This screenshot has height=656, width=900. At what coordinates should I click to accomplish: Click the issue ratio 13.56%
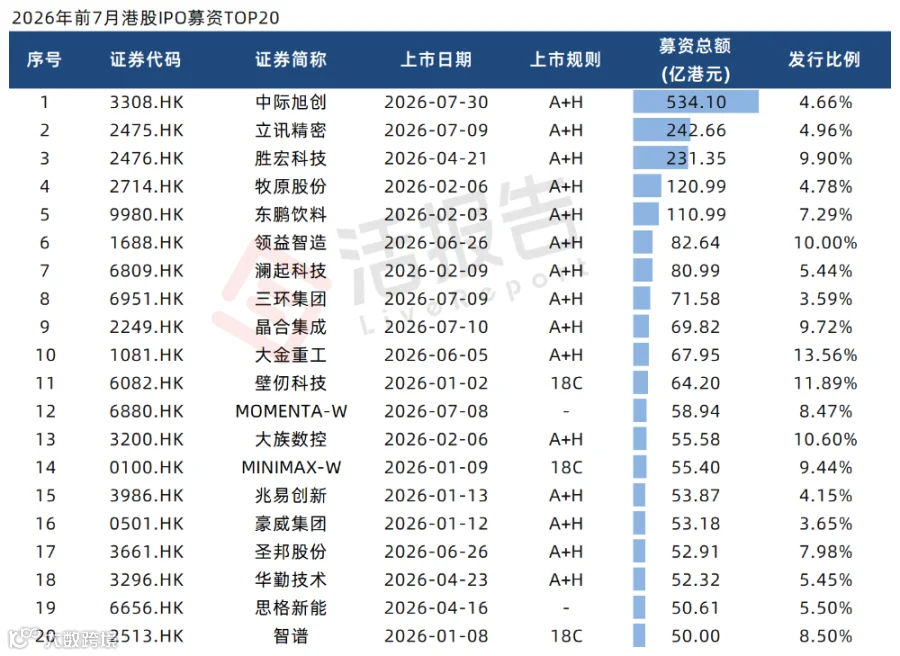pos(825,355)
